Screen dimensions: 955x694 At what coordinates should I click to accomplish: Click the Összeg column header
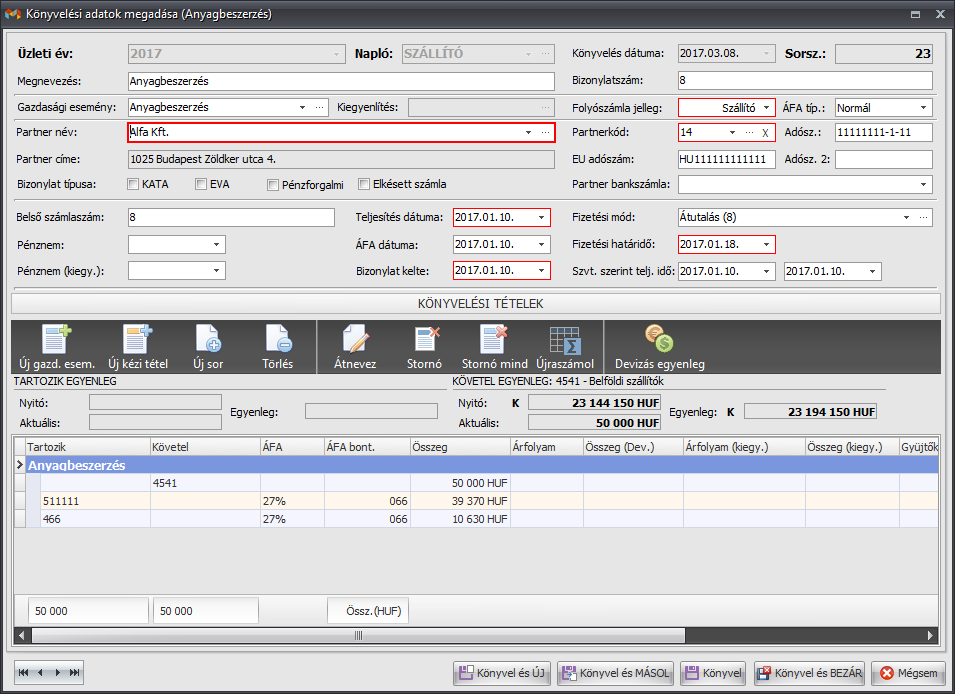pyautogui.click(x=459, y=447)
